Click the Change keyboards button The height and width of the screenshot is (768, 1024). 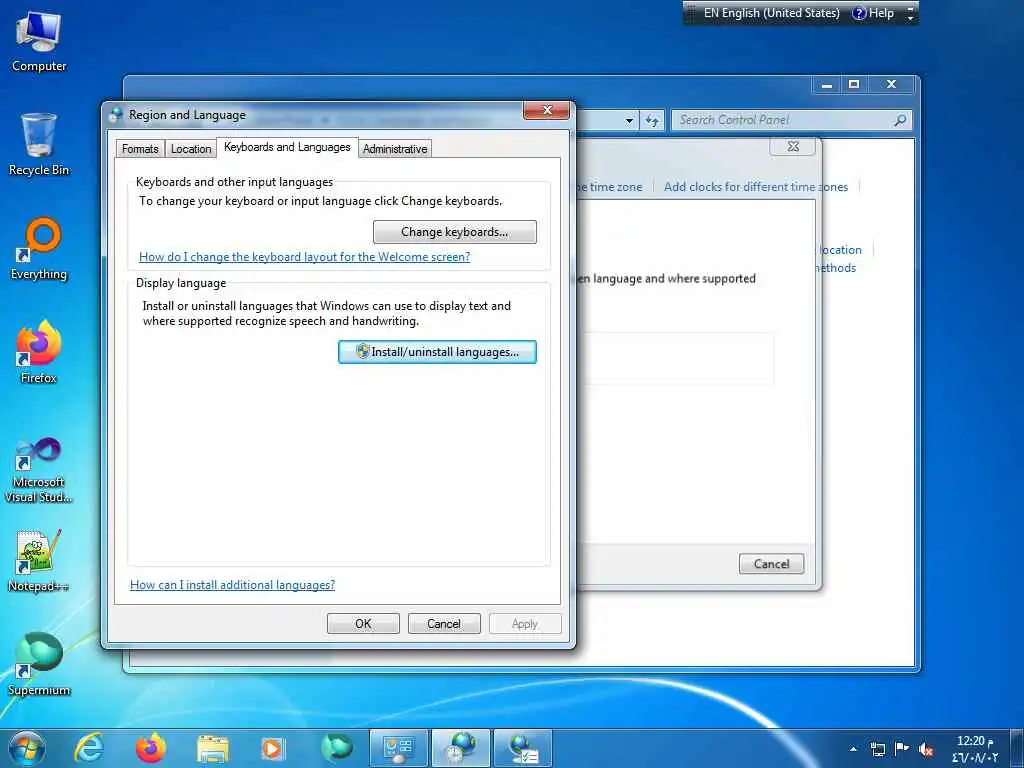(455, 232)
